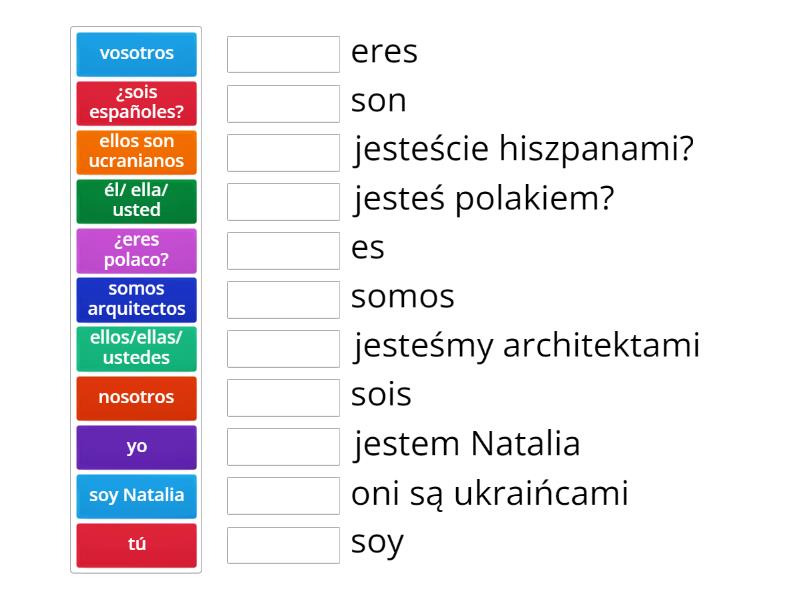The width and height of the screenshot is (800, 600).
Task: Click the blue 'vosotros' tile
Action: coord(136,54)
